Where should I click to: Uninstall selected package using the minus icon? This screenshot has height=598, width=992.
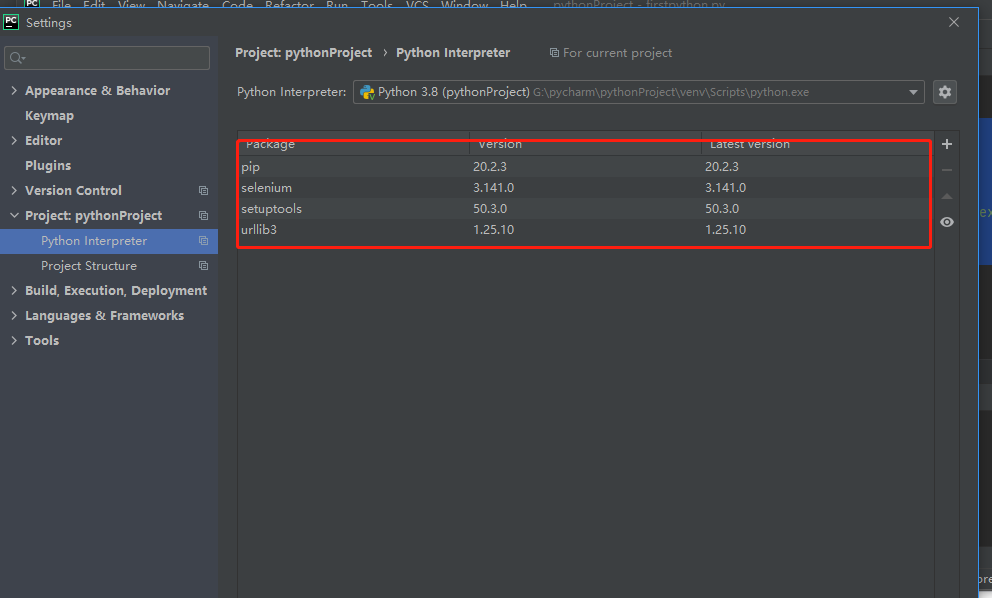pyautogui.click(x=947, y=169)
